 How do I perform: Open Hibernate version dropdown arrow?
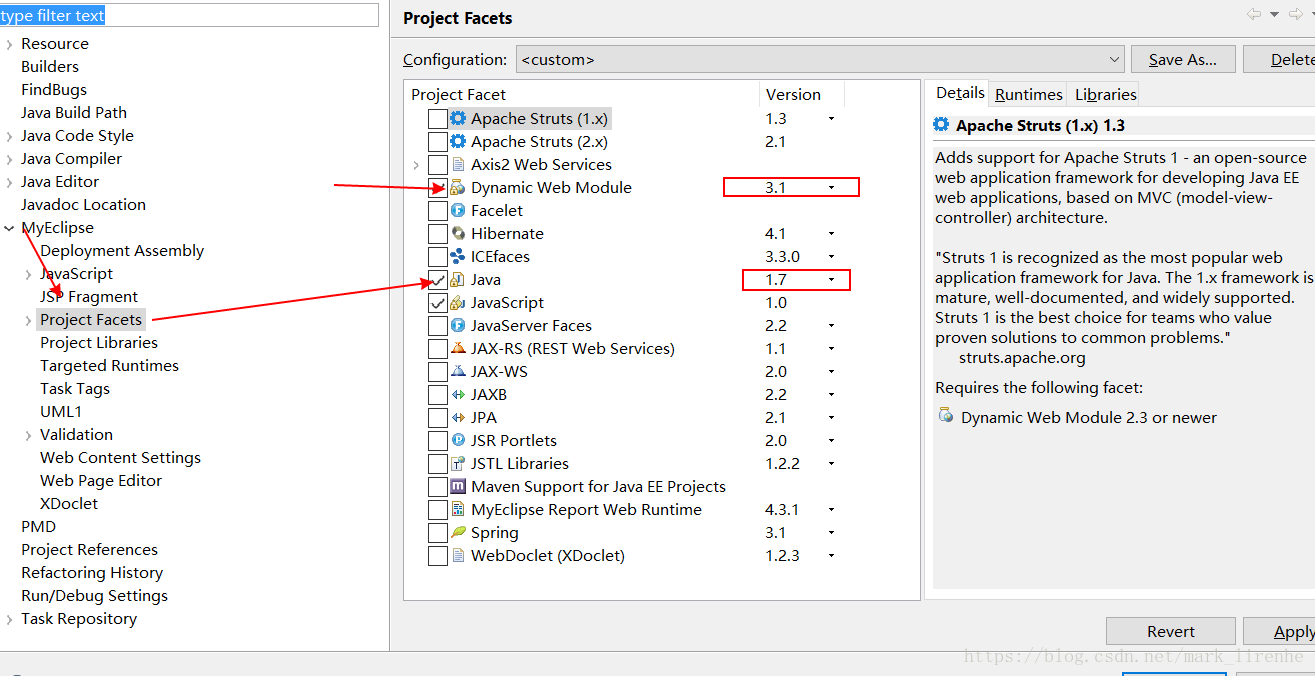click(831, 233)
